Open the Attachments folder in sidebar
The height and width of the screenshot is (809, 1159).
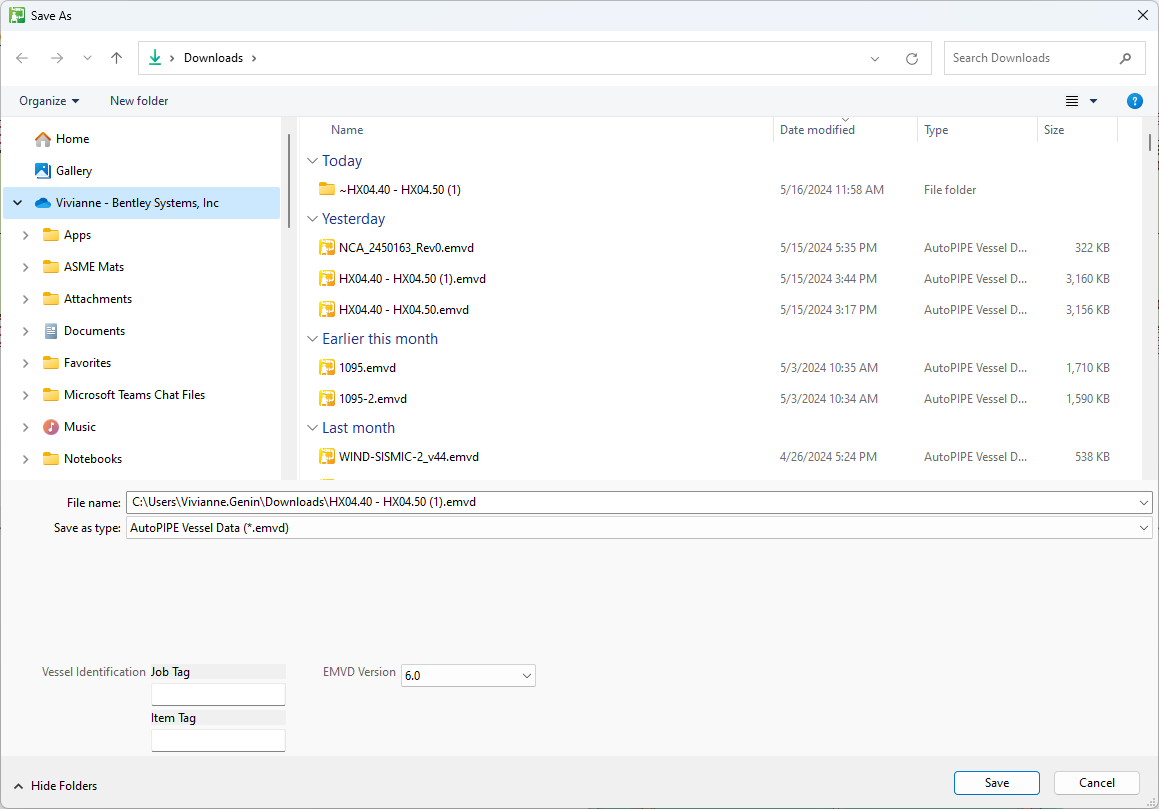[x=98, y=299]
